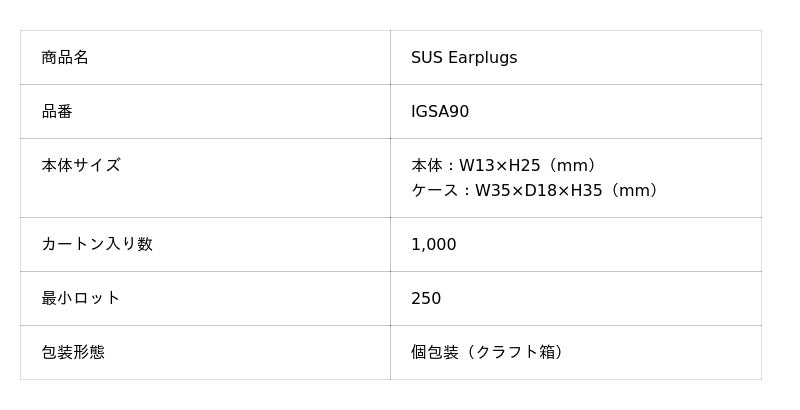Click the 包装形態 label cell

point(205,352)
